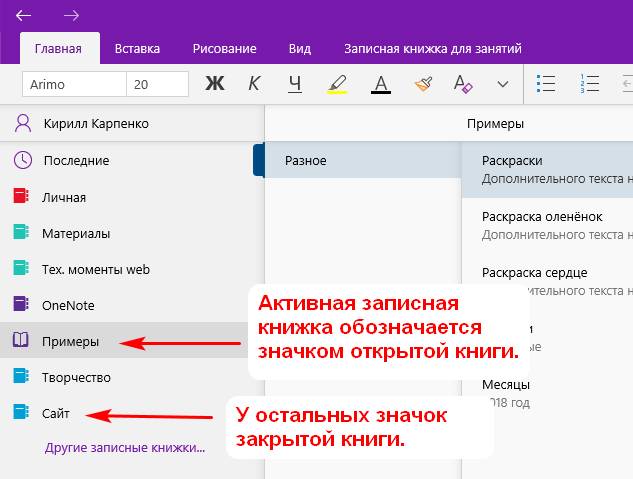Open the Вид tab
The height and width of the screenshot is (479, 633).
pos(300,49)
